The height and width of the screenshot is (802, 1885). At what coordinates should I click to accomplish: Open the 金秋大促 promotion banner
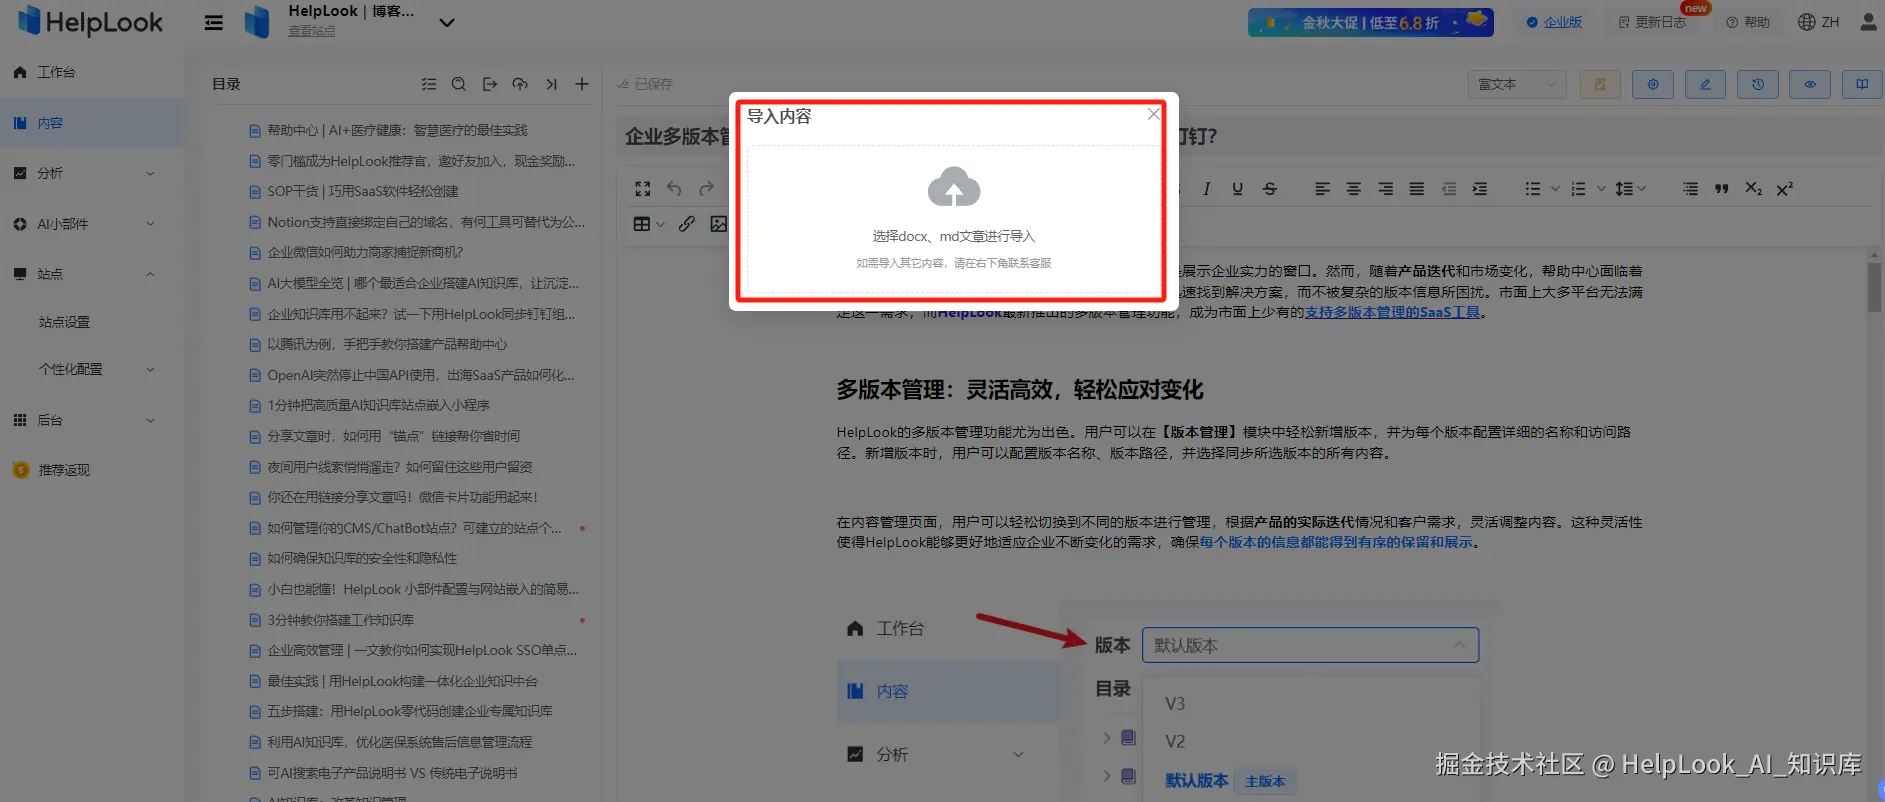pos(1370,22)
